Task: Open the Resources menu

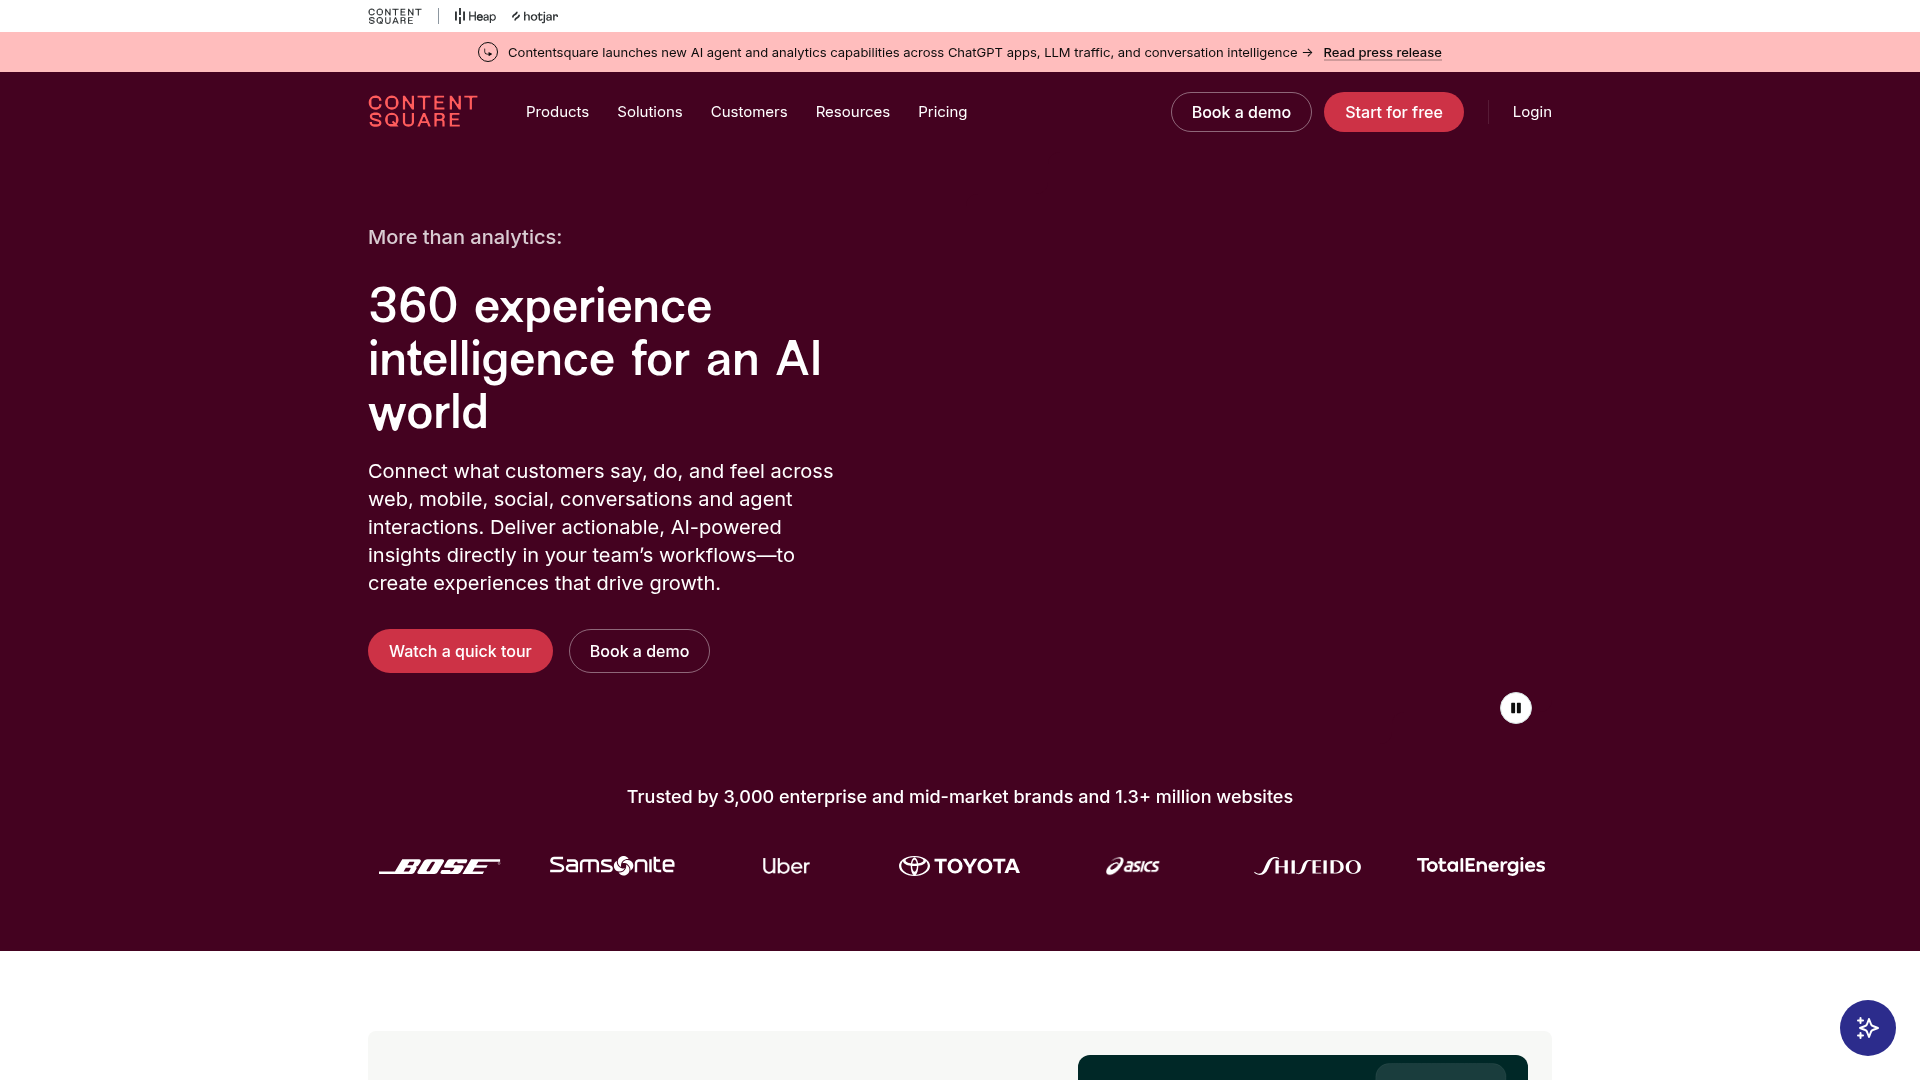Action: tap(853, 112)
